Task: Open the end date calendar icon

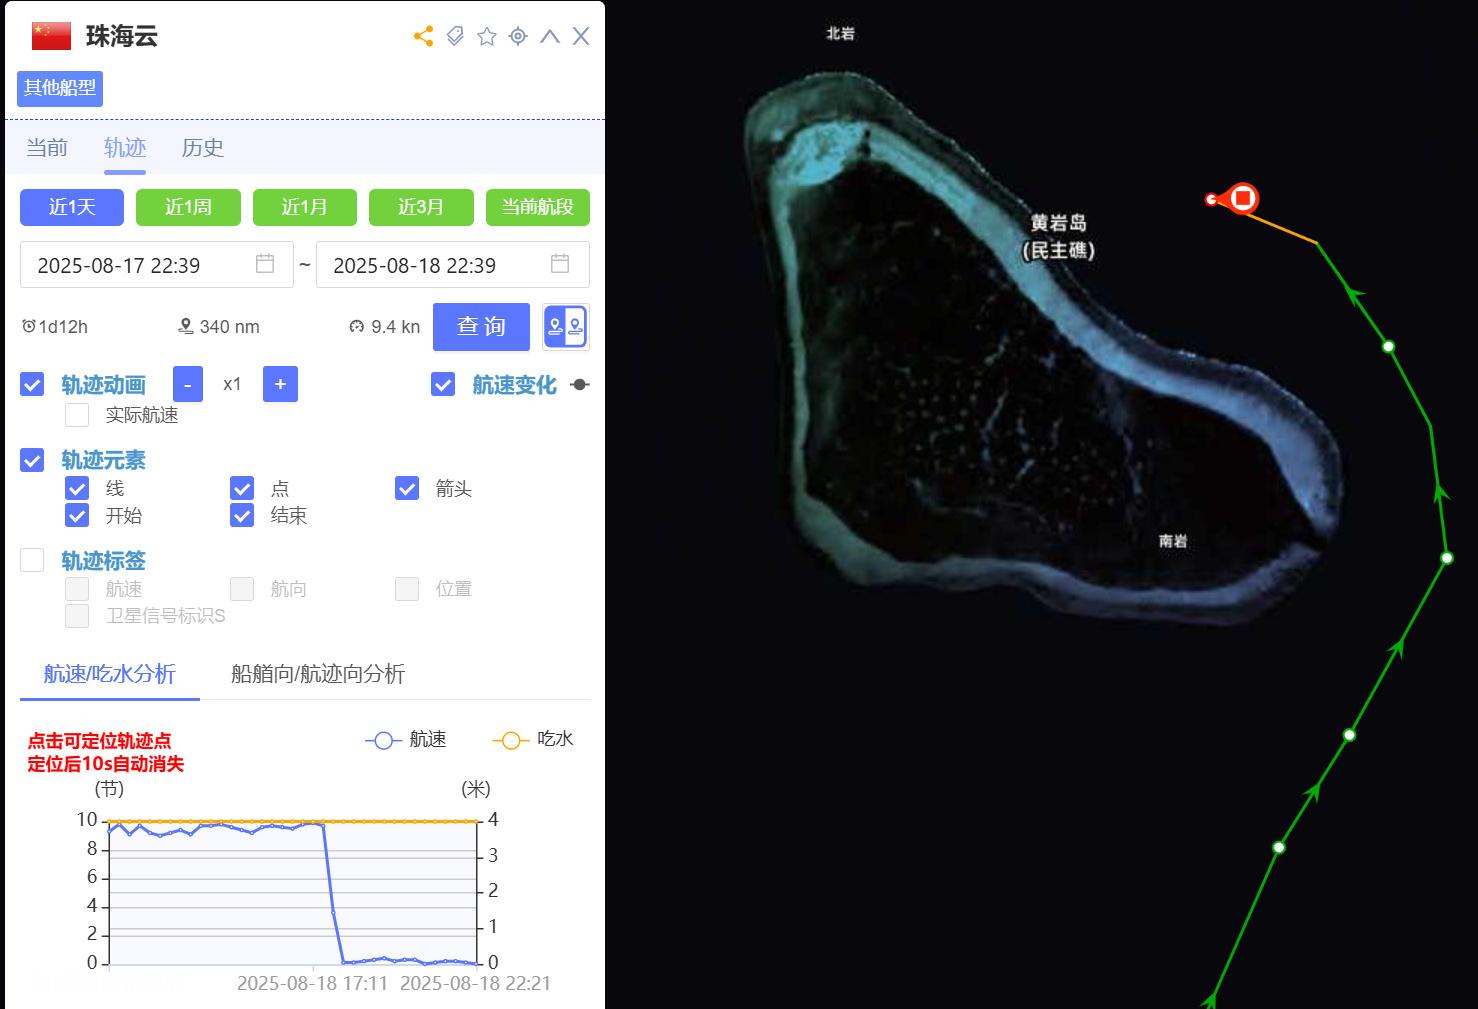Action: coord(560,264)
